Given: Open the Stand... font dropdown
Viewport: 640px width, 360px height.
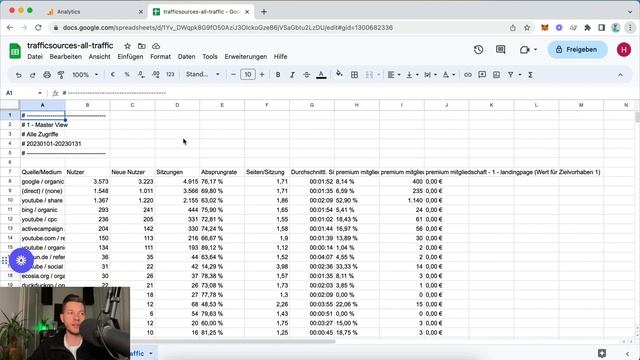Looking at the screenshot, I should [203, 74].
